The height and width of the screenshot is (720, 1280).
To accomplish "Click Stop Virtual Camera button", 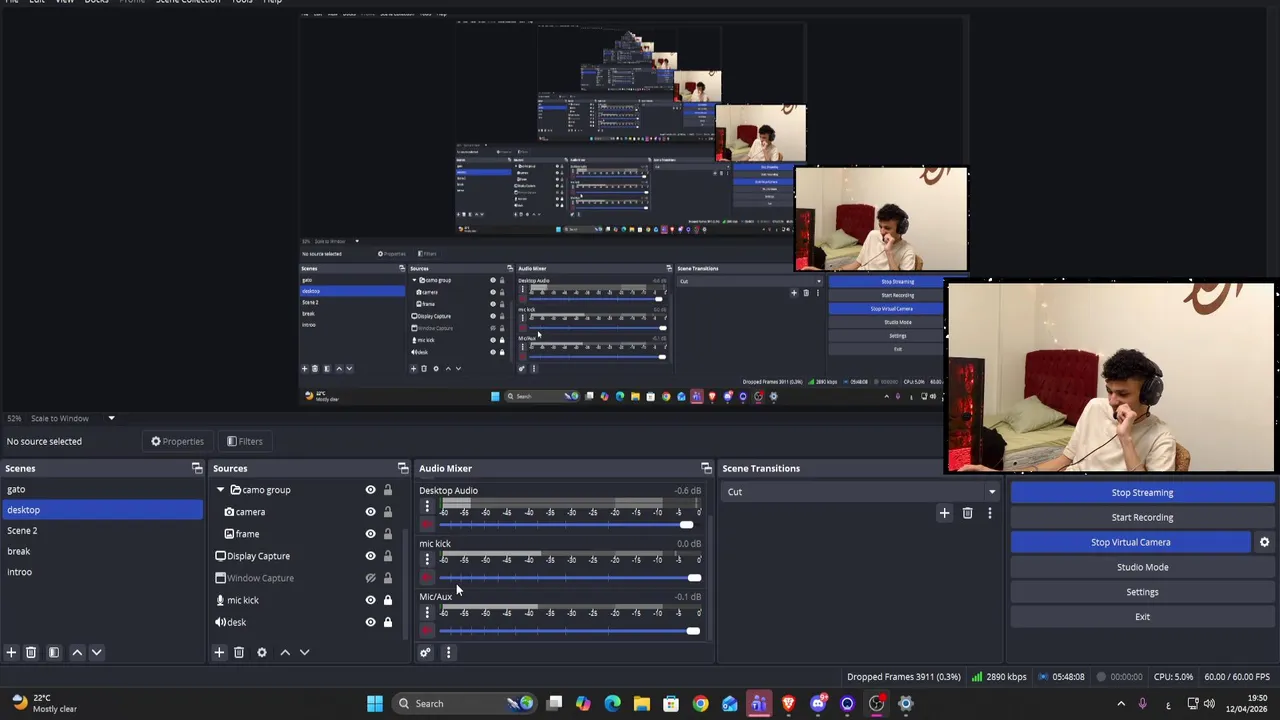I will tap(1130, 542).
